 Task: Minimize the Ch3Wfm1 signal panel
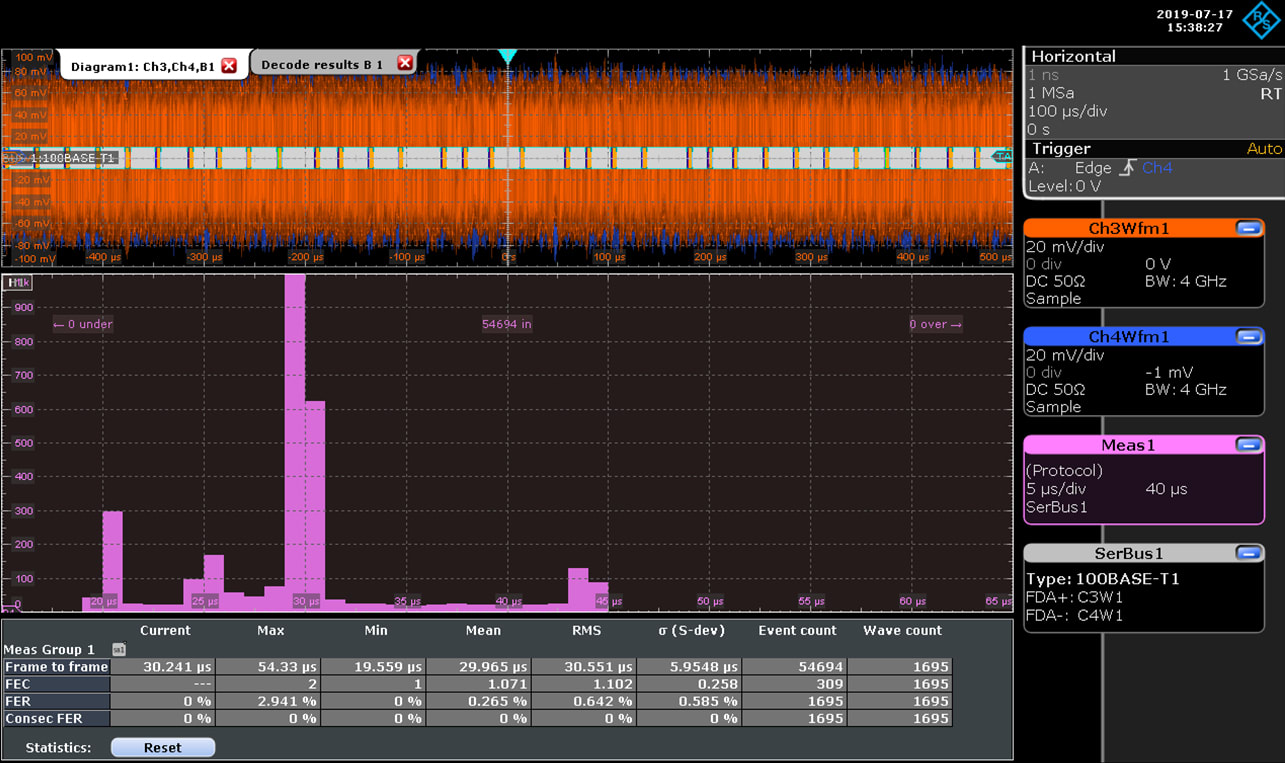point(1249,228)
